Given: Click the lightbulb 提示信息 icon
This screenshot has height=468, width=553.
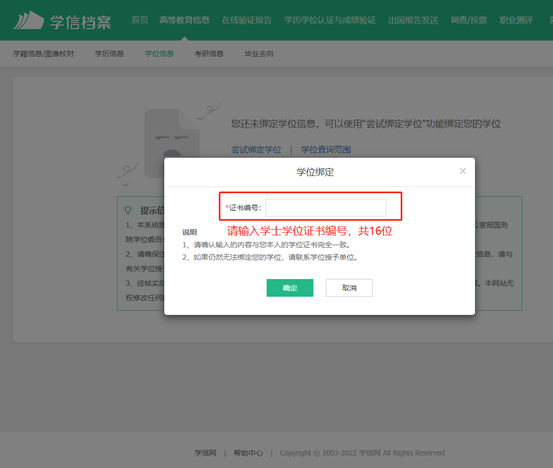Looking at the screenshot, I should point(128,210).
